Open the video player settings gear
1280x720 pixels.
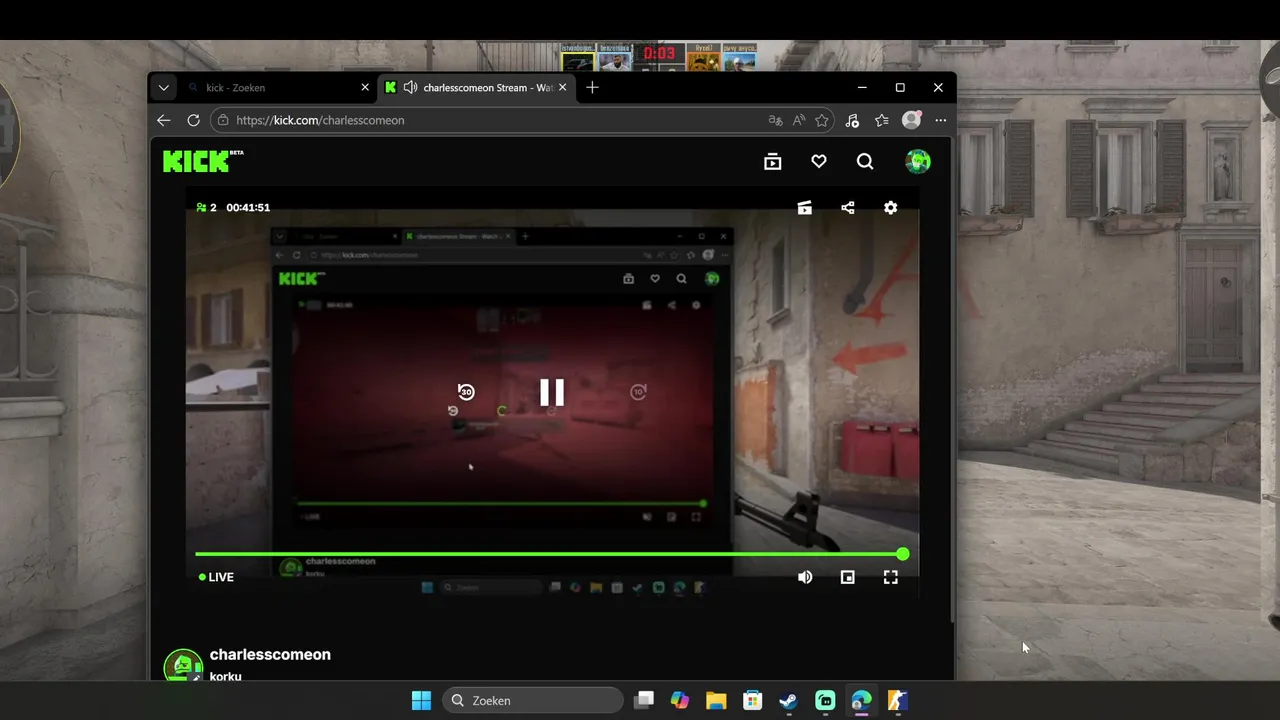point(891,208)
